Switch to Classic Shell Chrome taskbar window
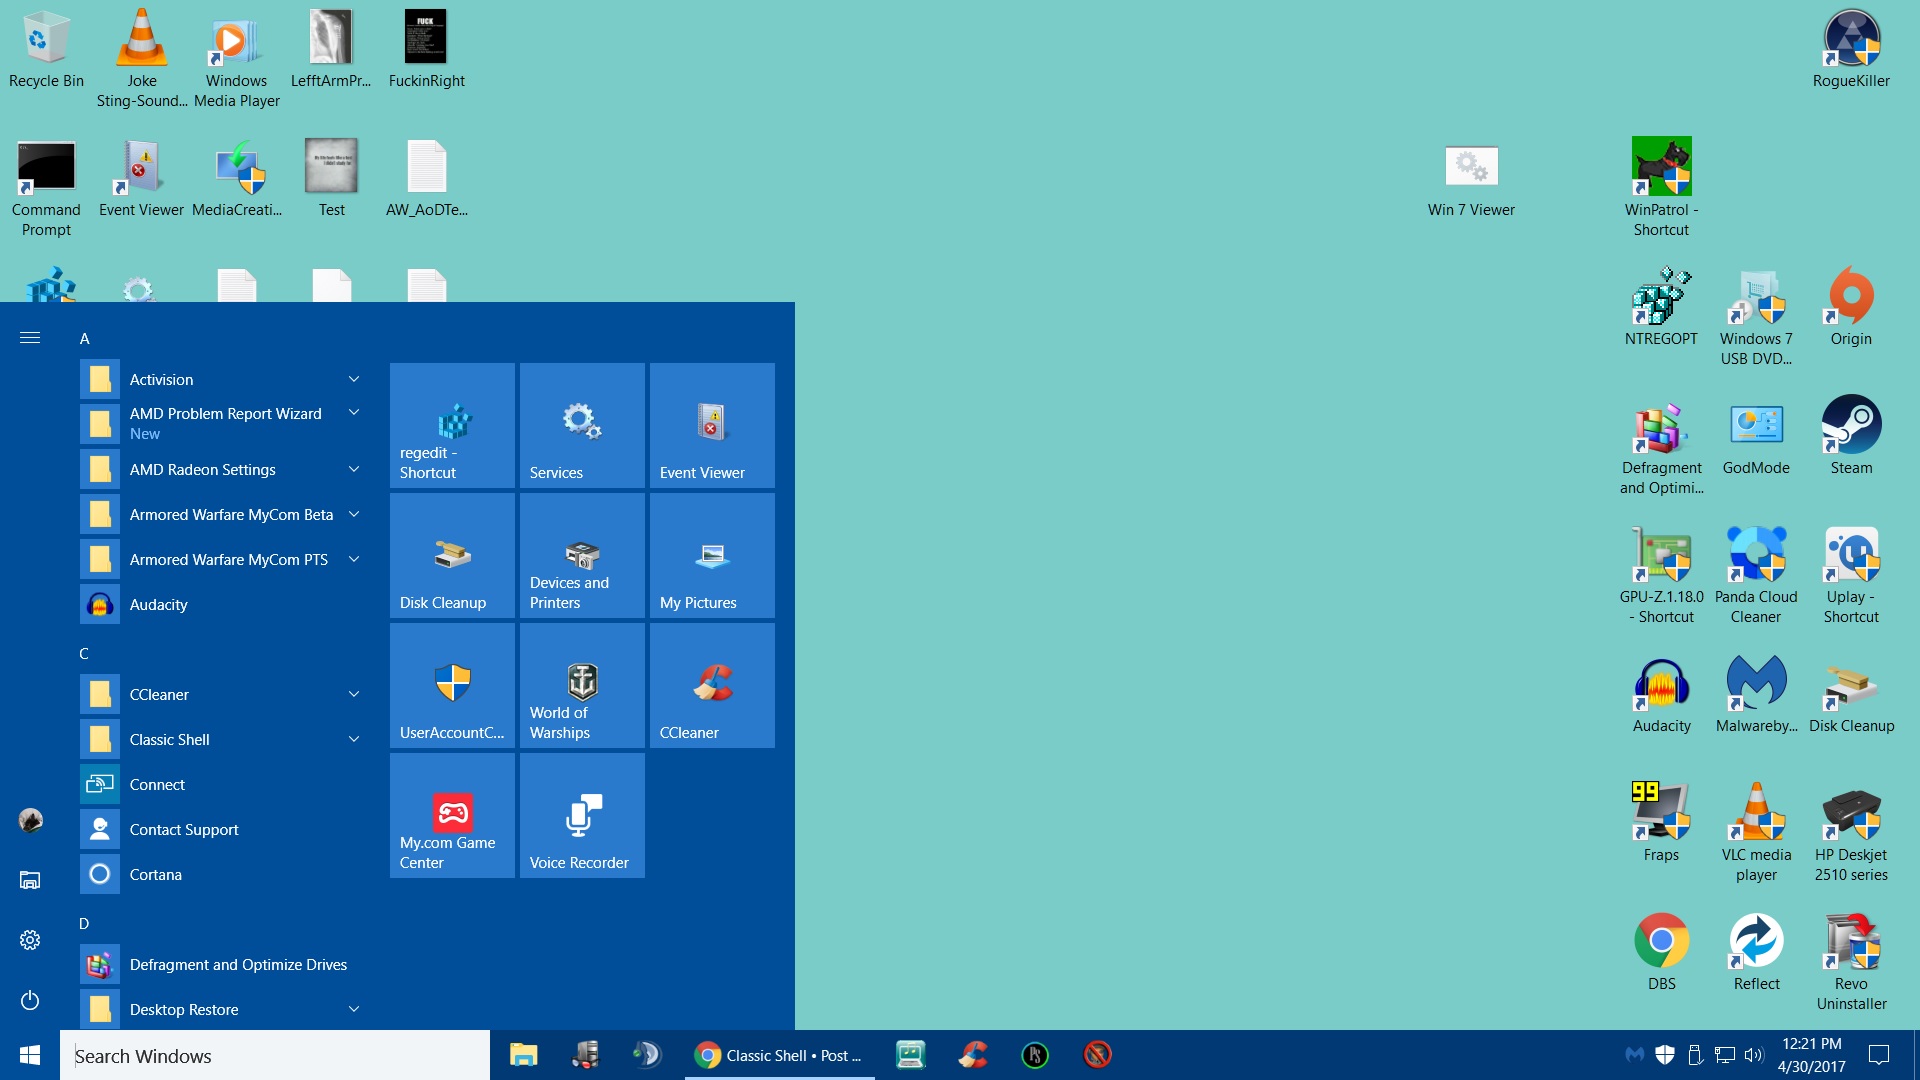 click(x=779, y=1055)
